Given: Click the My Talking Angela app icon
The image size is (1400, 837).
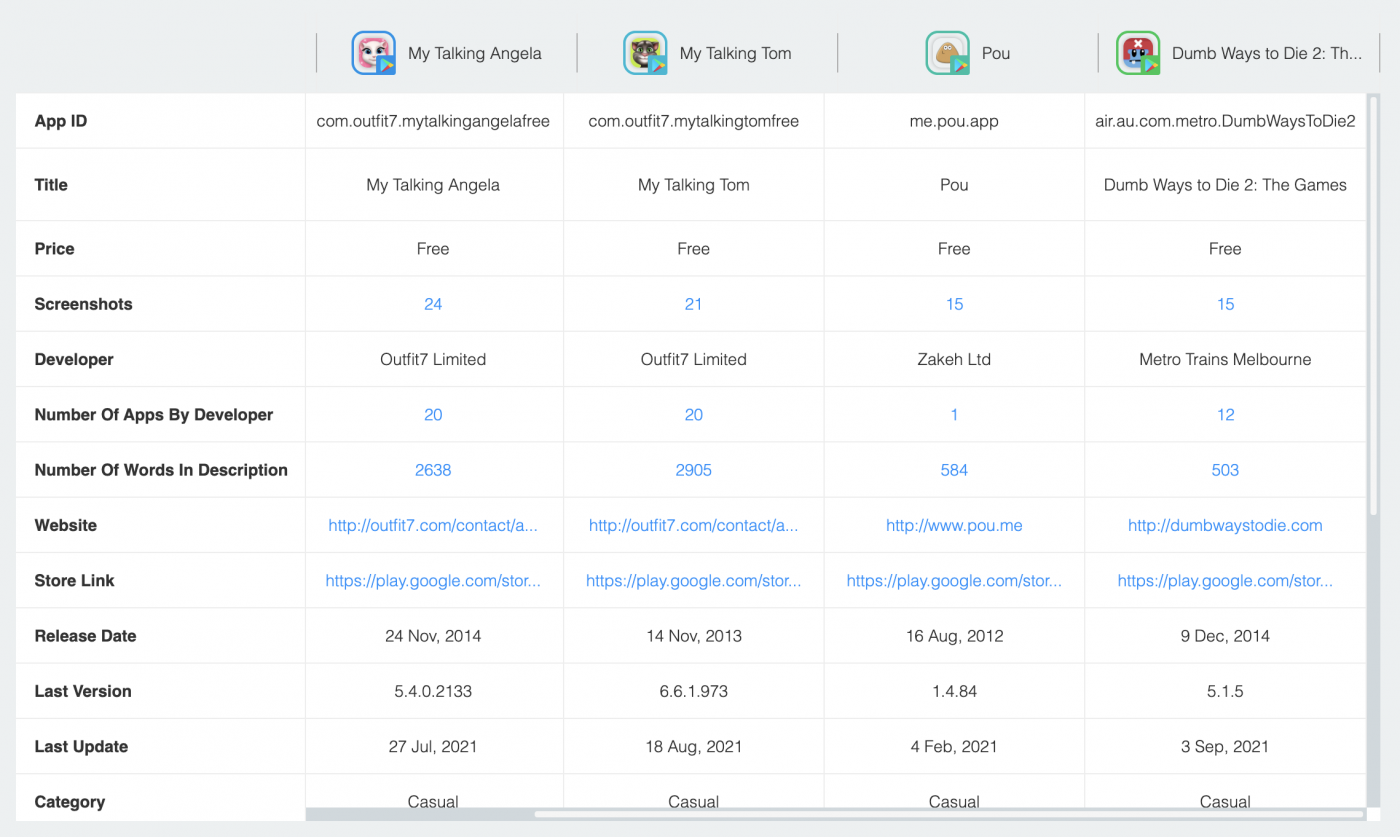Looking at the screenshot, I should tap(373, 53).
